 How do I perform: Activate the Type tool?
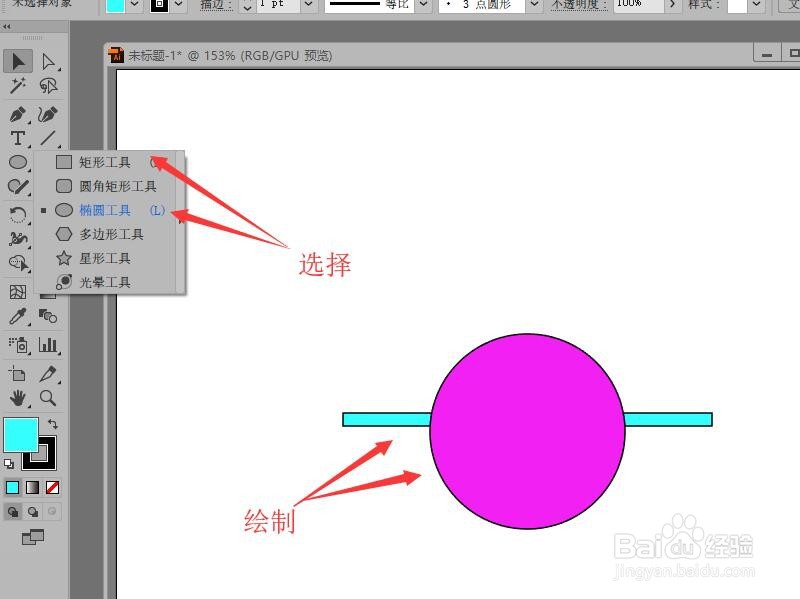pos(17,139)
